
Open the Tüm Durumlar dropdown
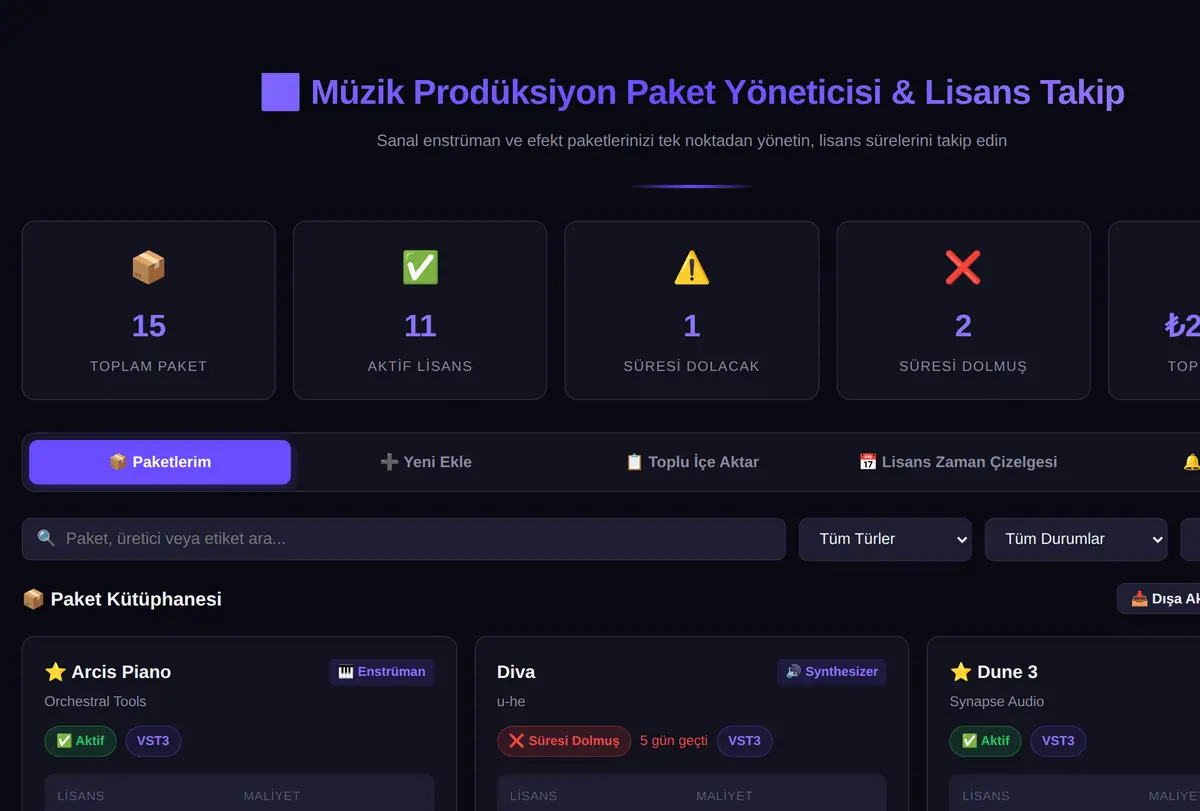click(x=1076, y=539)
